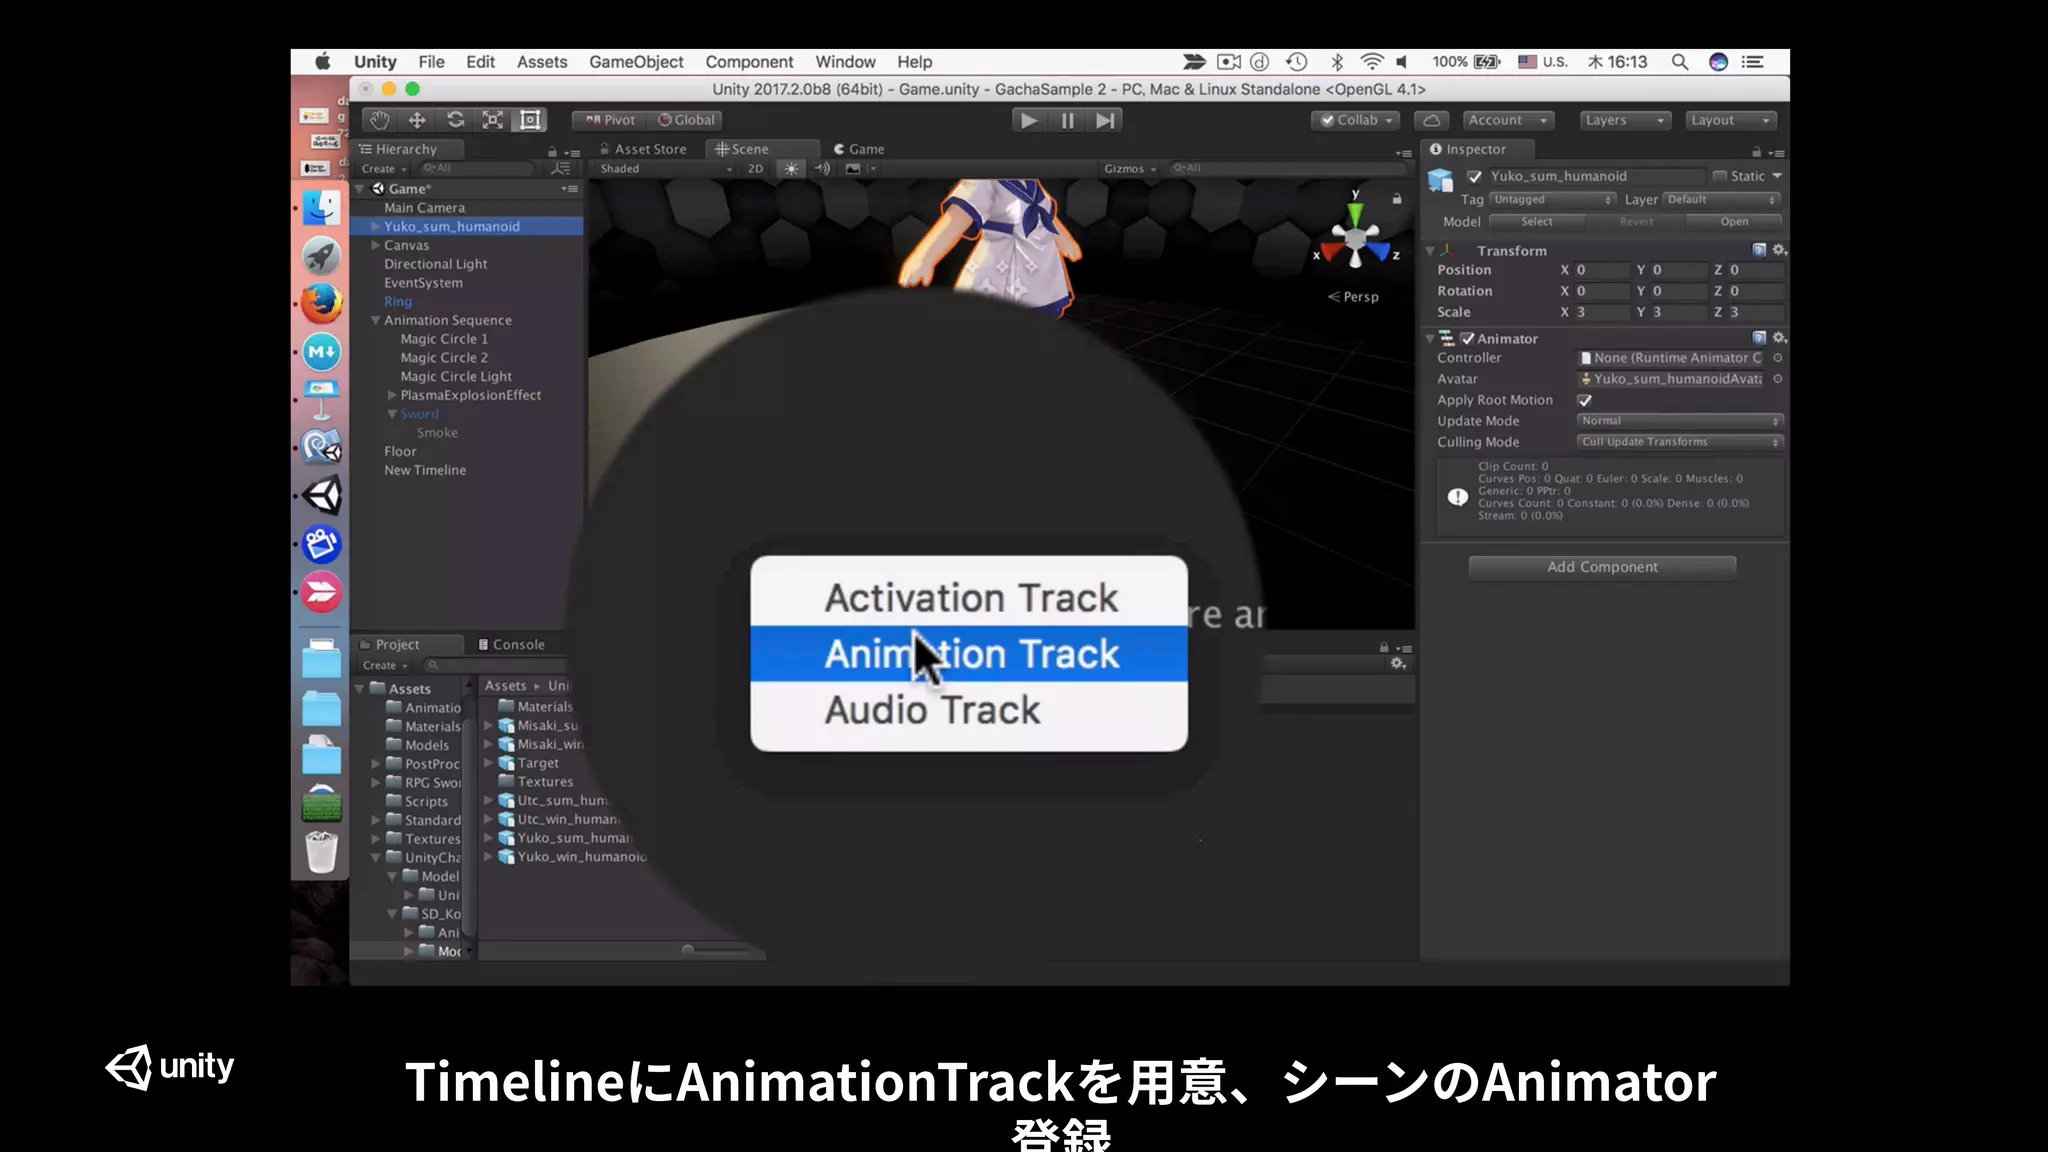
Task: Open the Account dropdown
Action: click(1508, 120)
